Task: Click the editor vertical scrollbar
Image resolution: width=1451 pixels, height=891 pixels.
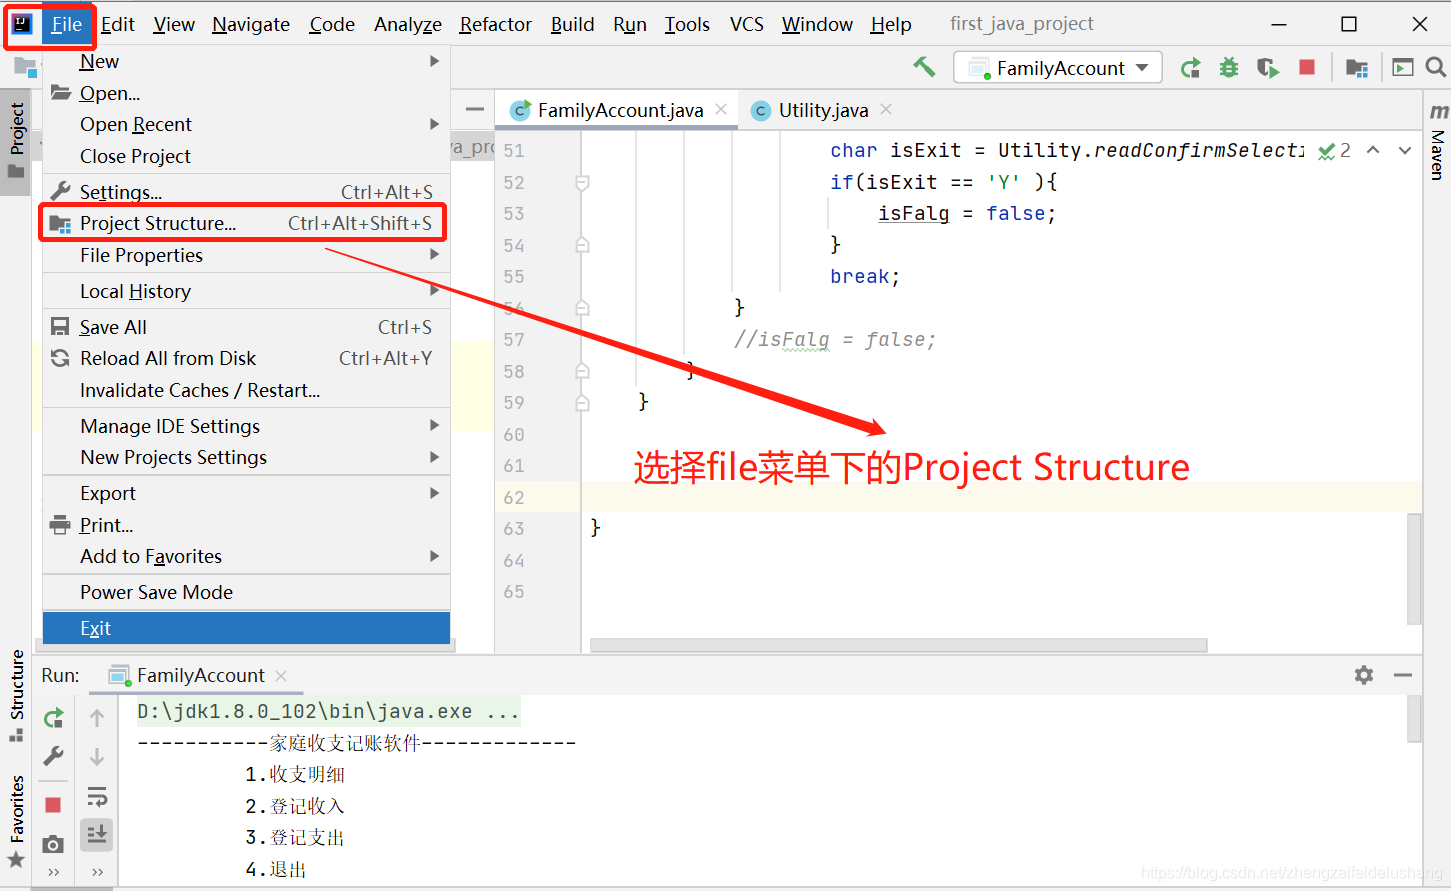Action: tap(1414, 568)
